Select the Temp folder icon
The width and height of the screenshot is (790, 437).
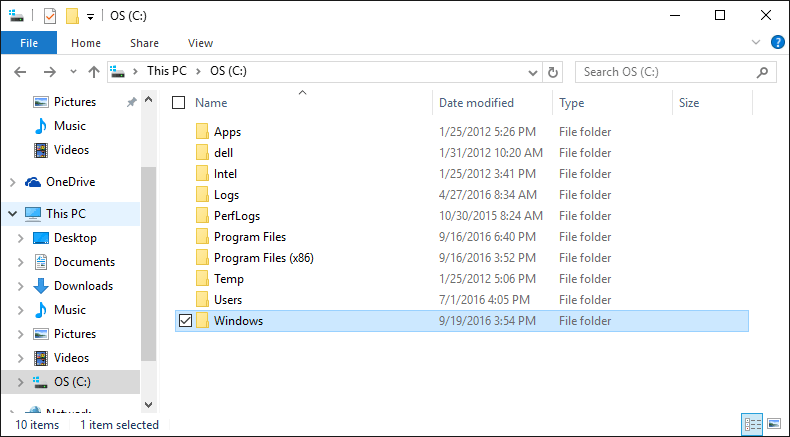[202, 279]
